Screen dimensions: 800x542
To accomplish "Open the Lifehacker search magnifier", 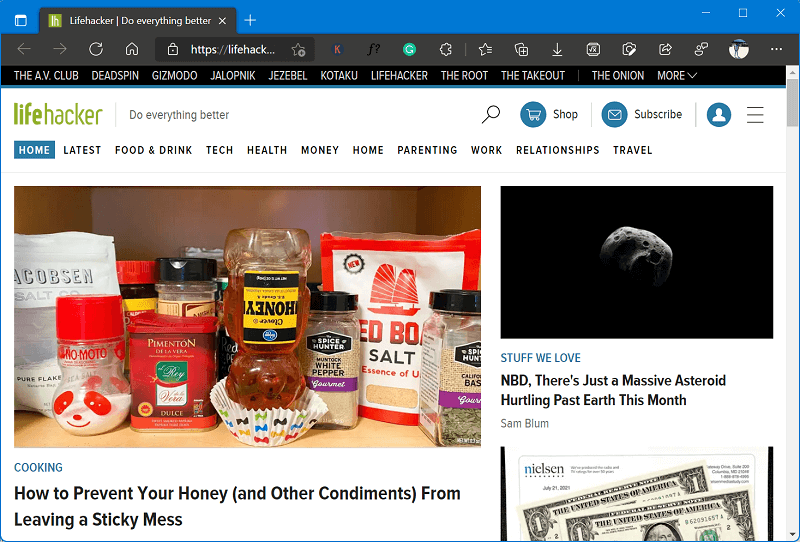I will coord(491,114).
